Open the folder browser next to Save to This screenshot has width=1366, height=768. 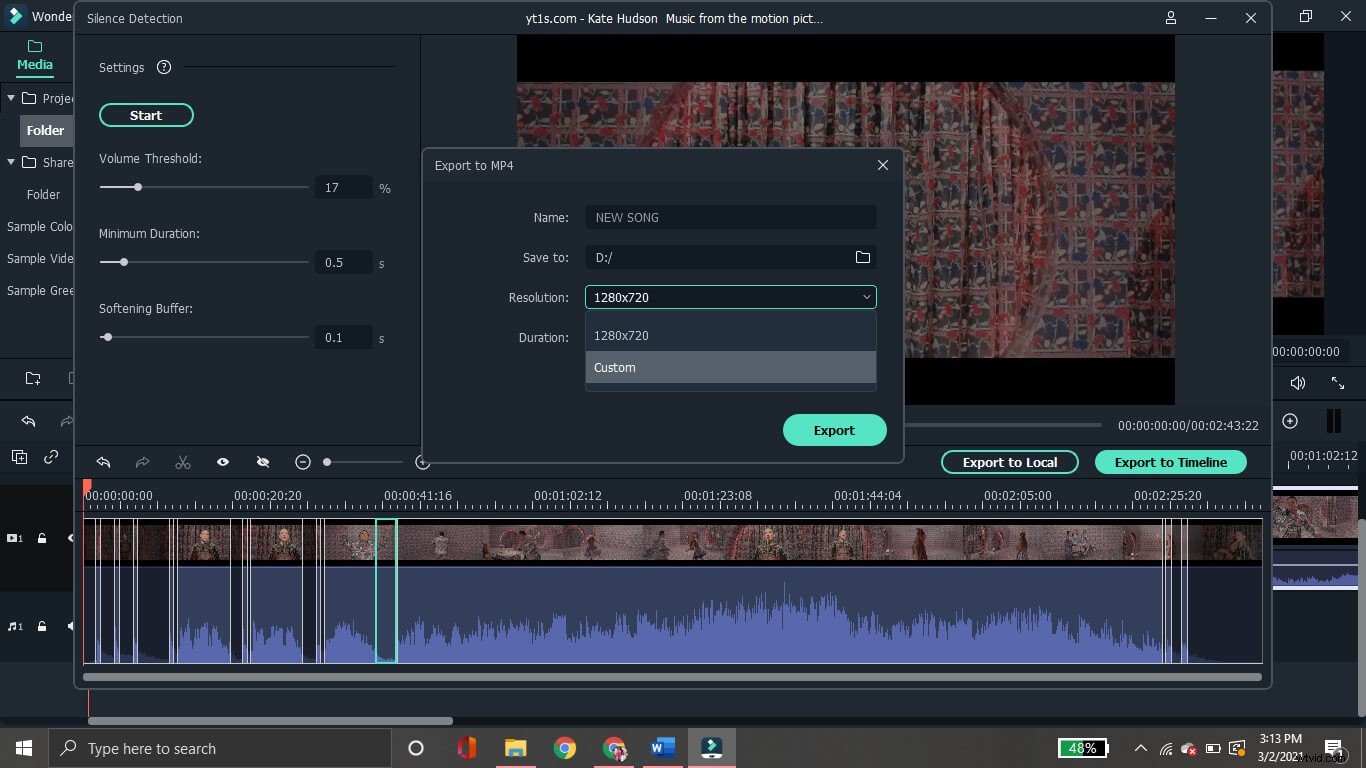(x=862, y=257)
